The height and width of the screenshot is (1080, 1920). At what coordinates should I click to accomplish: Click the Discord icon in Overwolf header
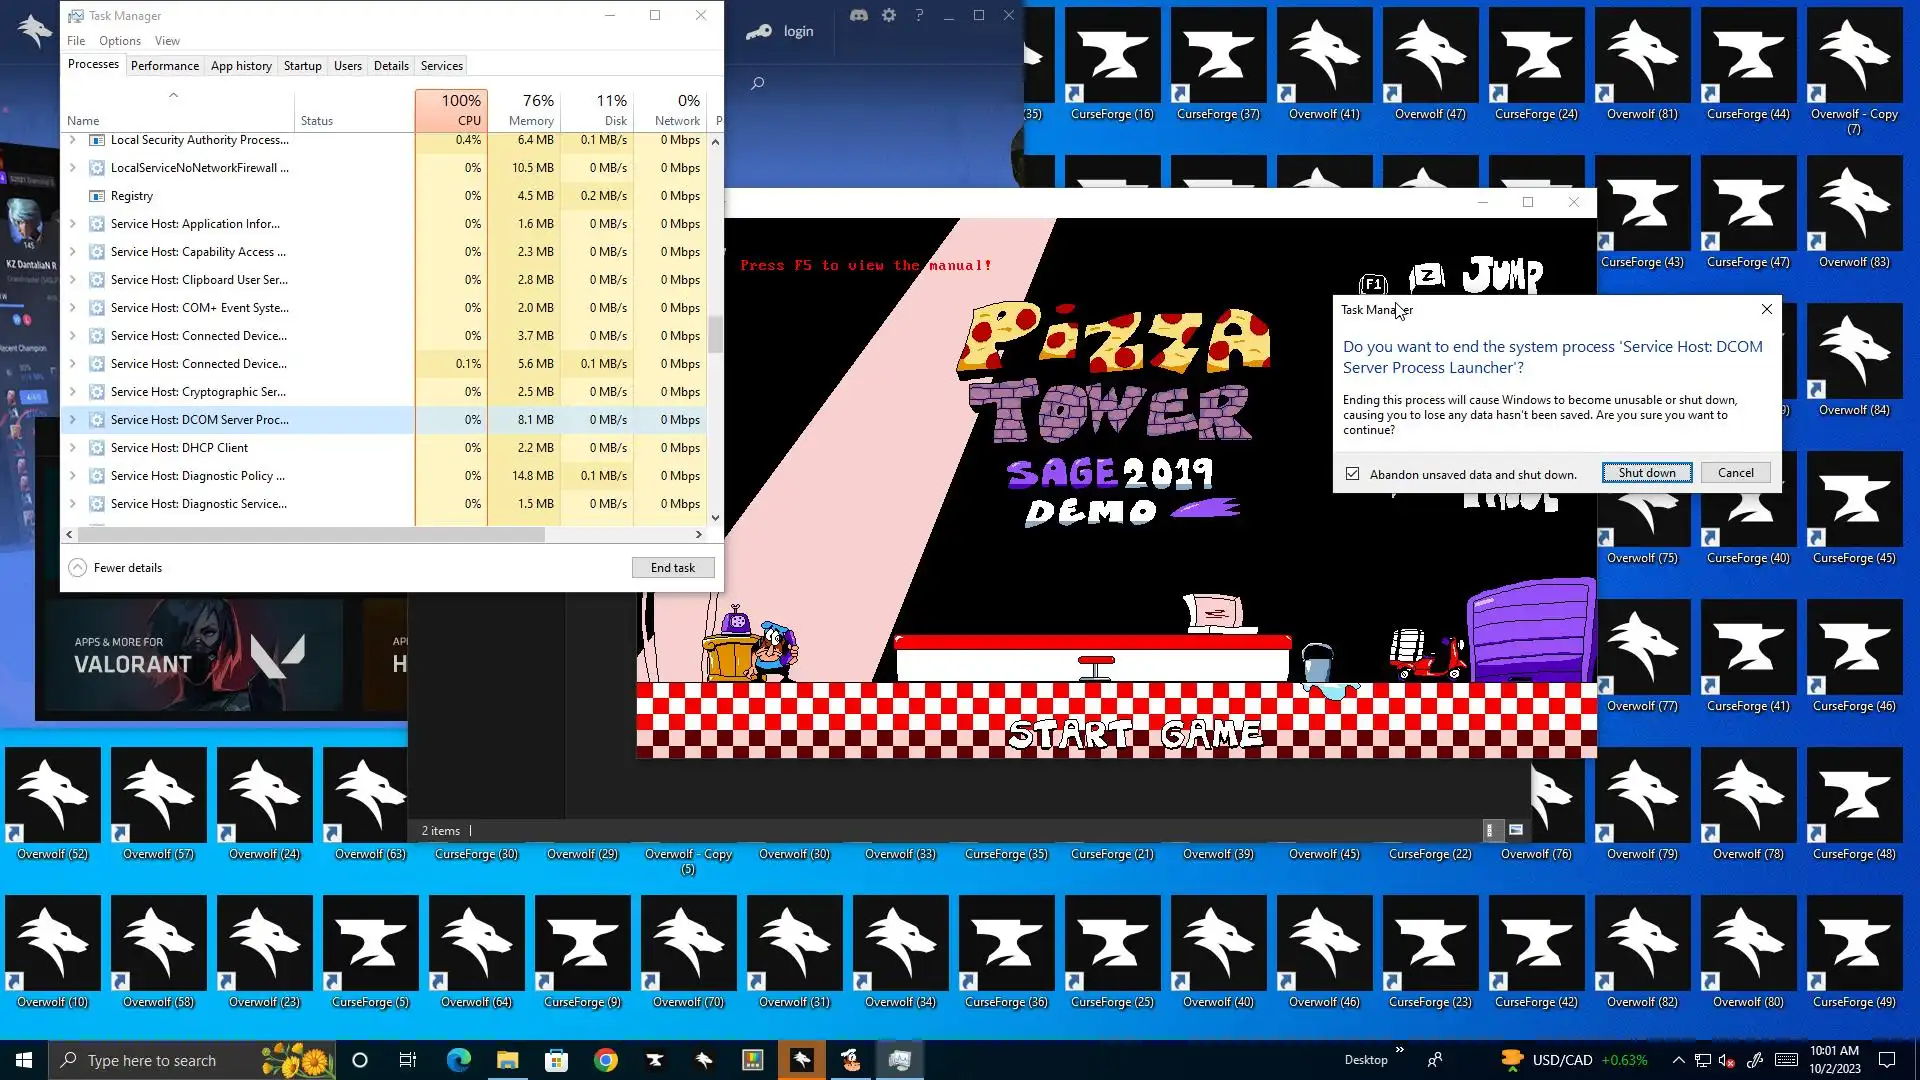858,15
